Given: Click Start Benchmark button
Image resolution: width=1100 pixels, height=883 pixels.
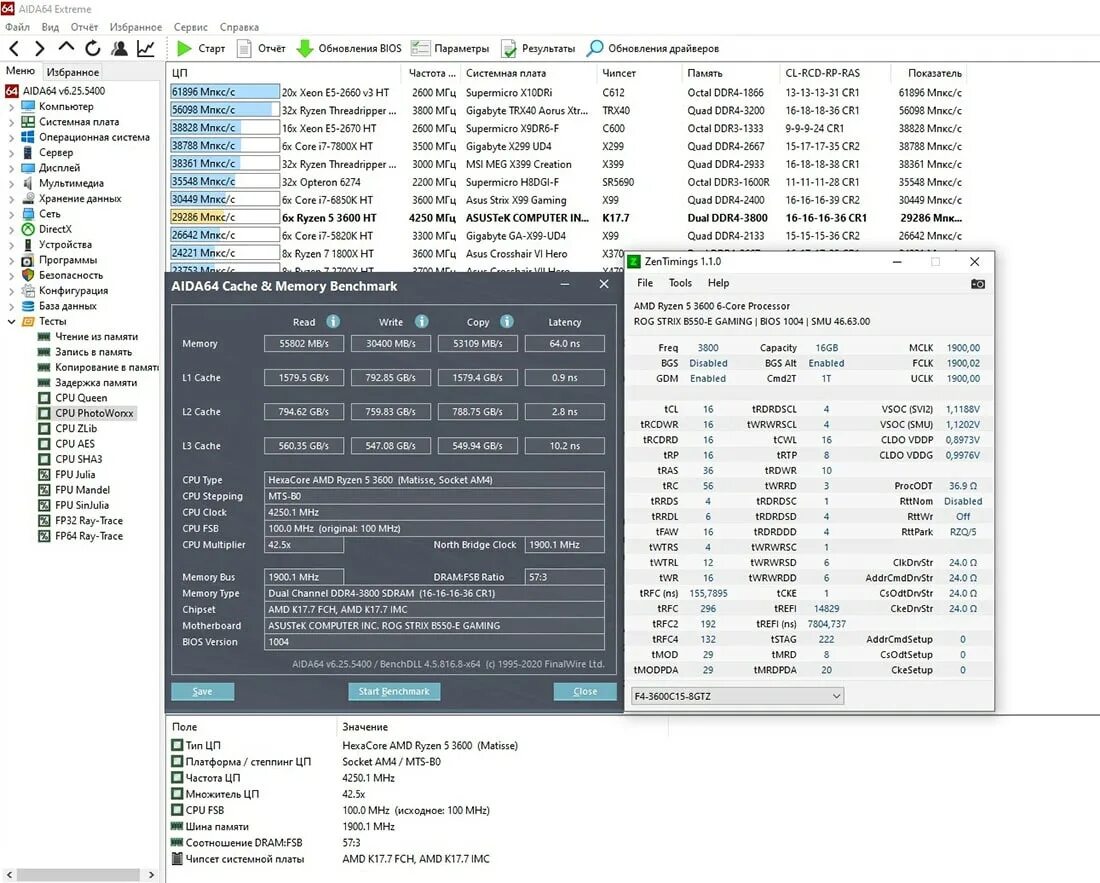Looking at the screenshot, I should click(394, 691).
